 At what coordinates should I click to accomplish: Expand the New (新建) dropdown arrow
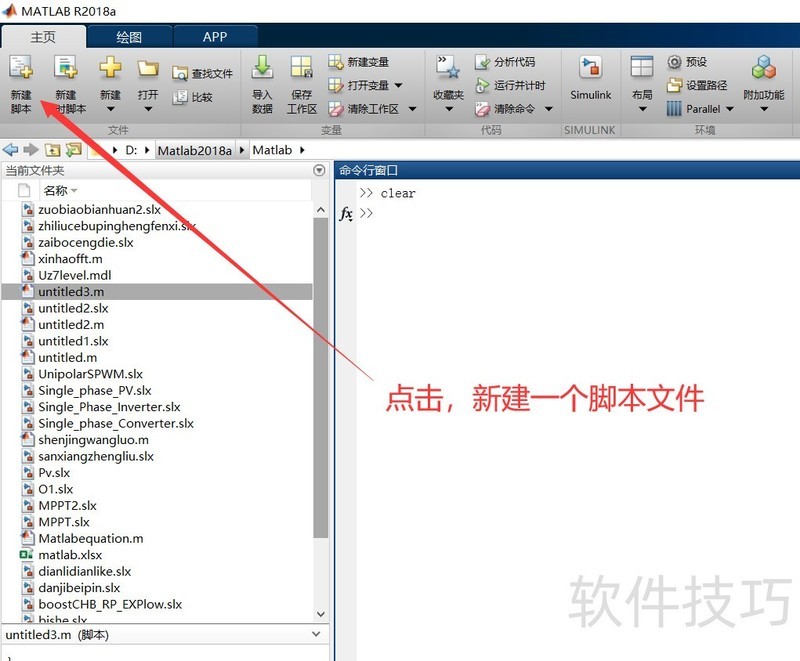tap(110, 109)
